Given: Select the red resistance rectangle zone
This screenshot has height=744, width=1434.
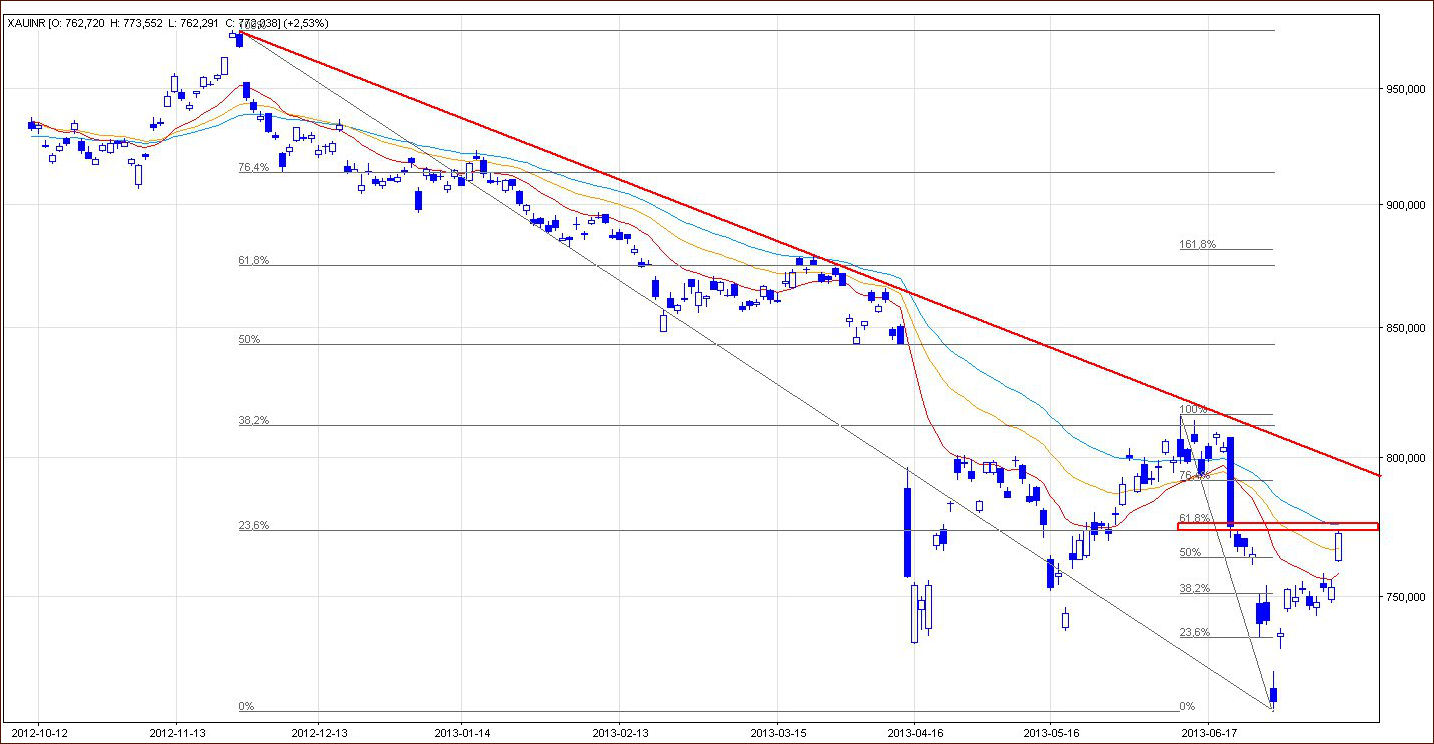Looking at the screenshot, I should click(1278, 526).
